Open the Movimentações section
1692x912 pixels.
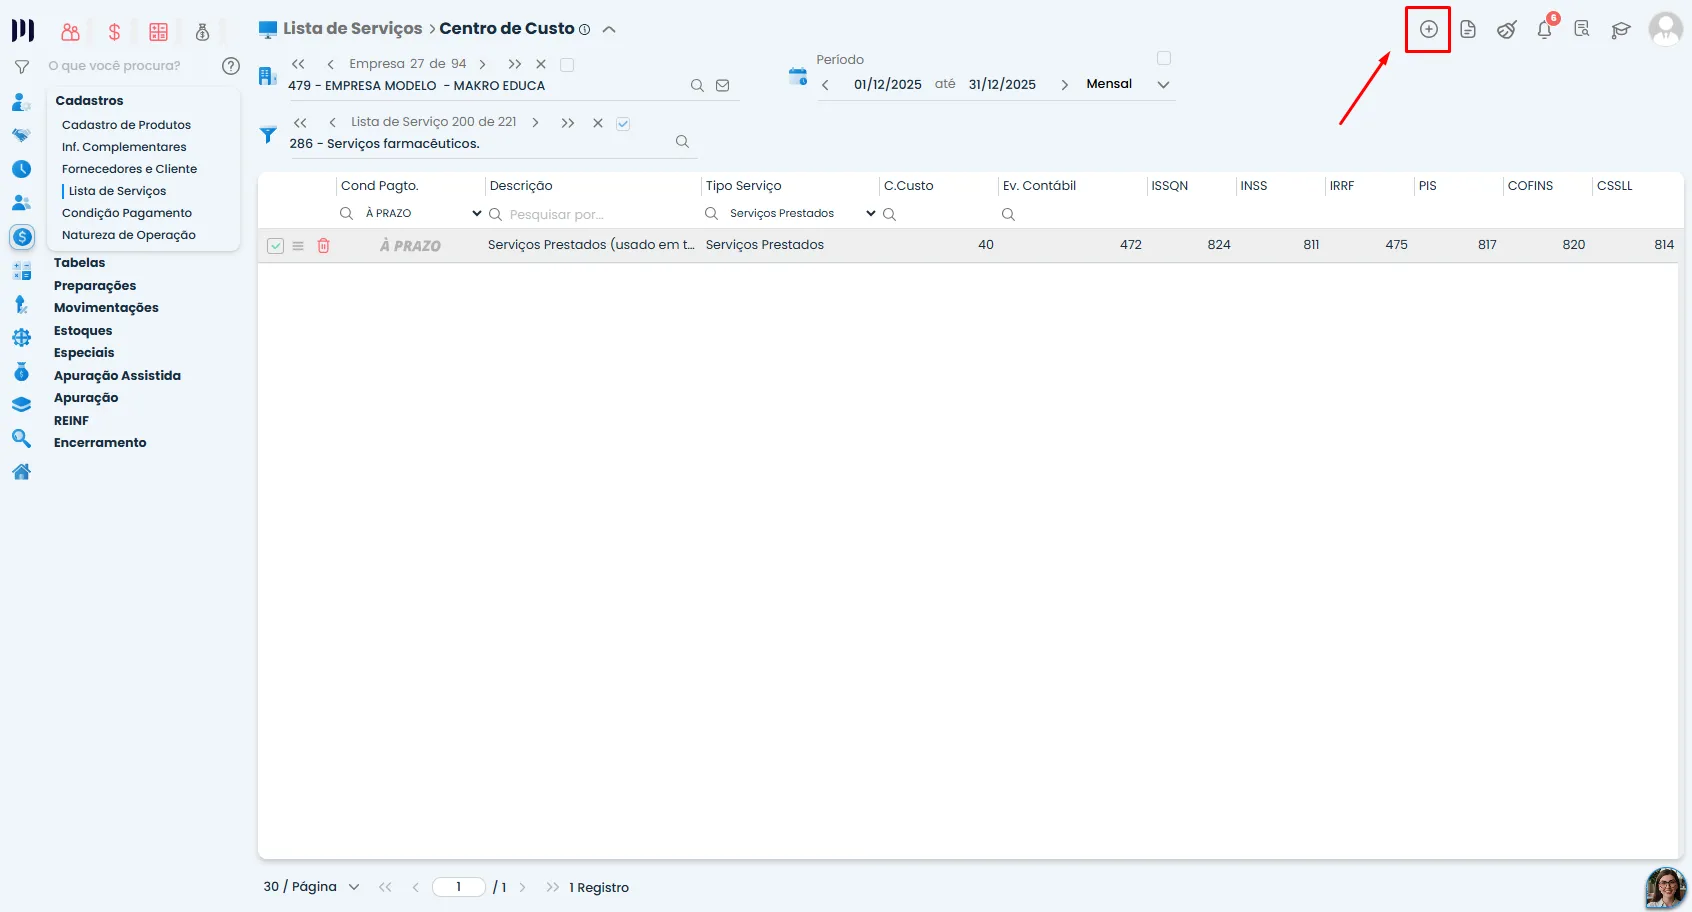coord(106,308)
